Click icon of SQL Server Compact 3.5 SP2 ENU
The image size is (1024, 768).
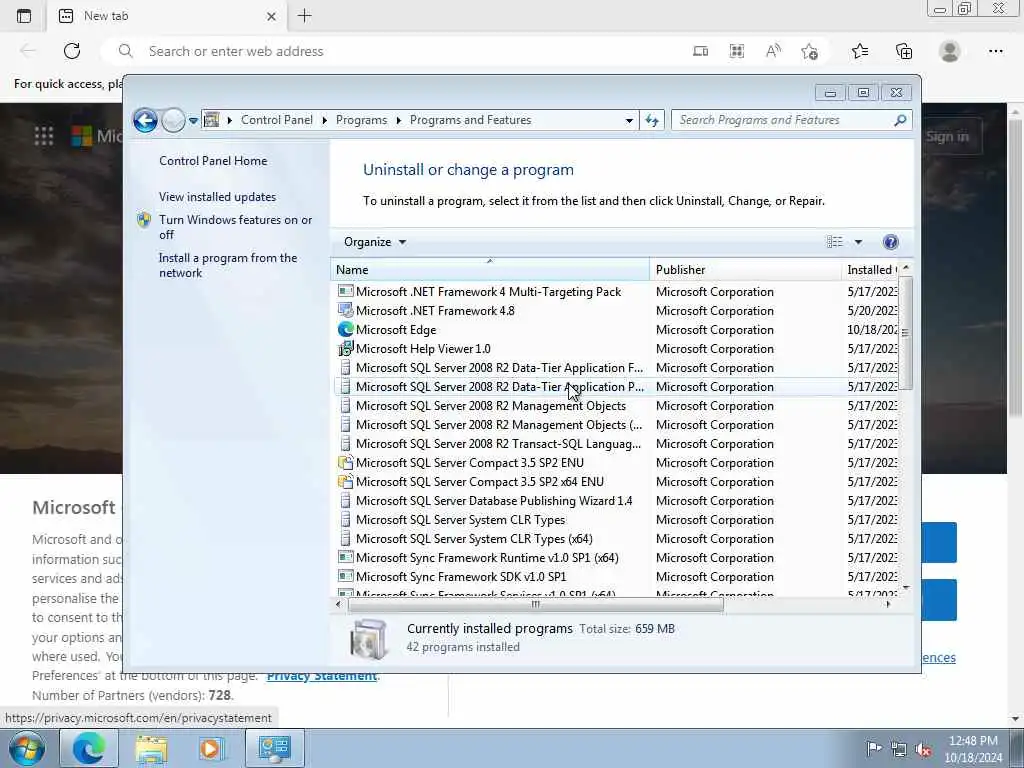(x=345, y=462)
